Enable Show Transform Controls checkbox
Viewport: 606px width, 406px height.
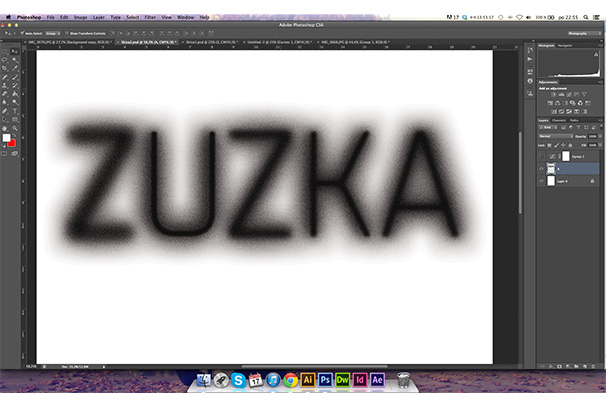pyautogui.click(x=69, y=32)
